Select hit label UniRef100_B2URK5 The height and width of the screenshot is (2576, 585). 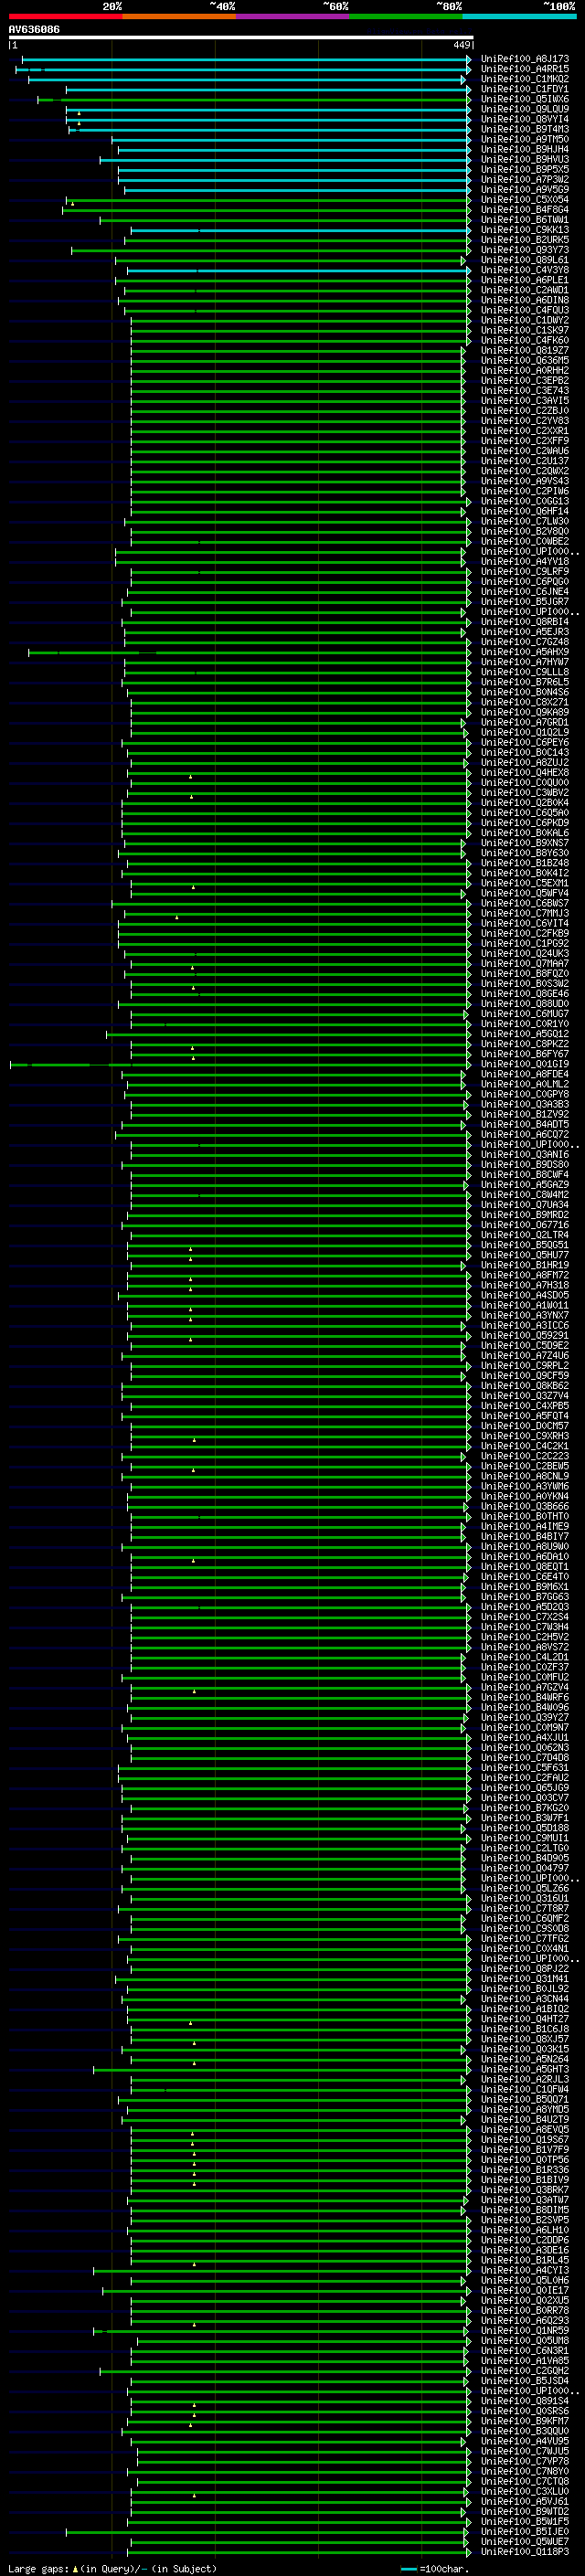point(524,240)
